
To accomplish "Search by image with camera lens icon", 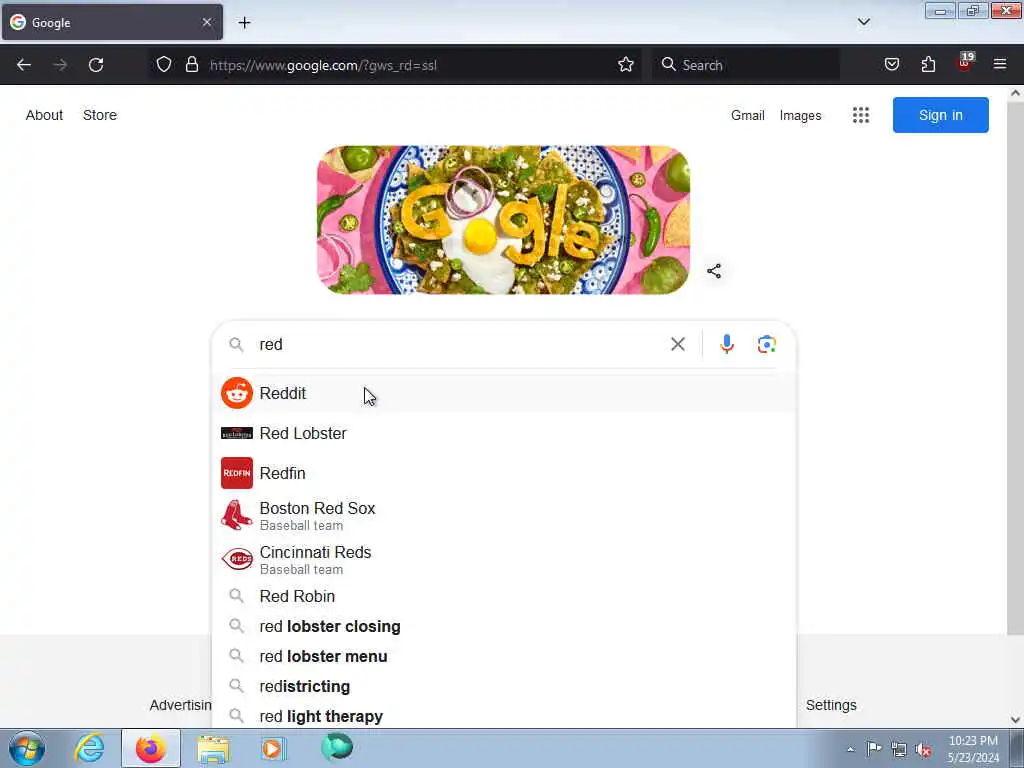I will [x=767, y=344].
